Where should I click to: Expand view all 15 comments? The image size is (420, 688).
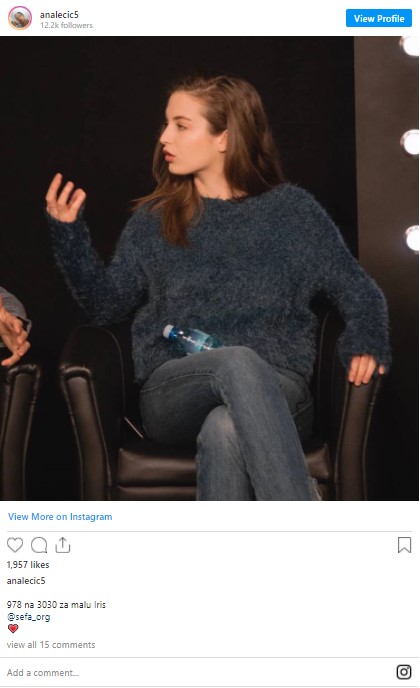pos(51,645)
